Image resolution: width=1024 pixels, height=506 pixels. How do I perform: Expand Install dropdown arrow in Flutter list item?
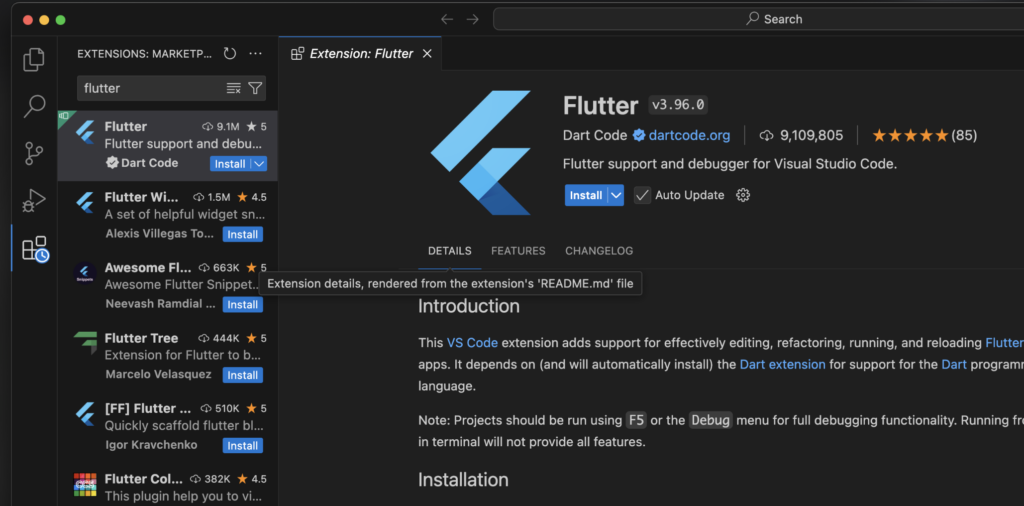click(259, 164)
